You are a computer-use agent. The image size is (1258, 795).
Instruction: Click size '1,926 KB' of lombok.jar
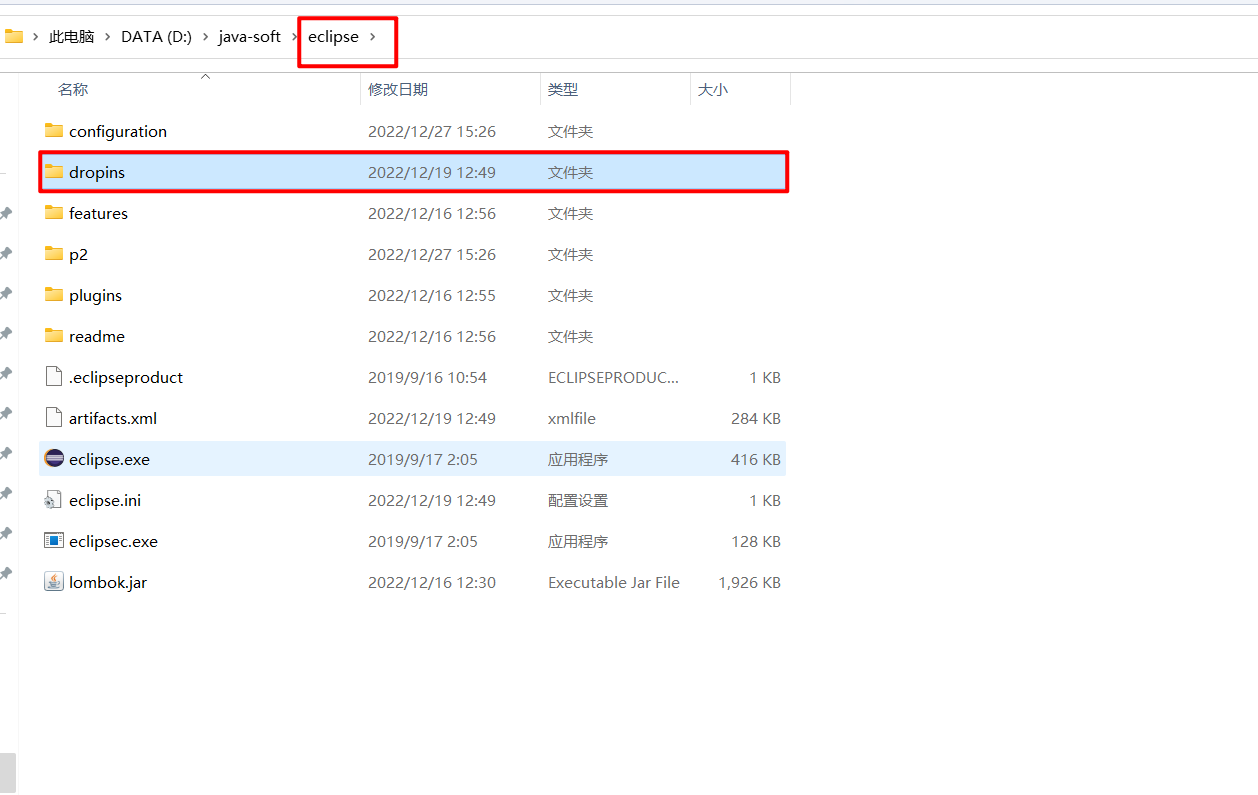[x=750, y=582]
